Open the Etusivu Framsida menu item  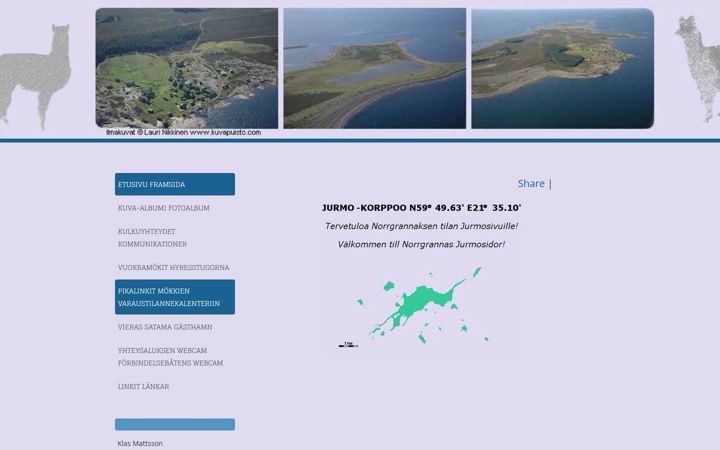pos(174,184)
